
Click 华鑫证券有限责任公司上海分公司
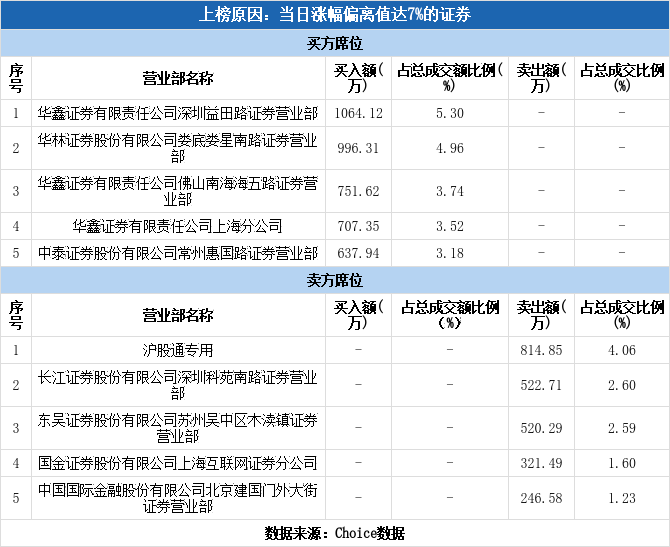tap(178, 226)
